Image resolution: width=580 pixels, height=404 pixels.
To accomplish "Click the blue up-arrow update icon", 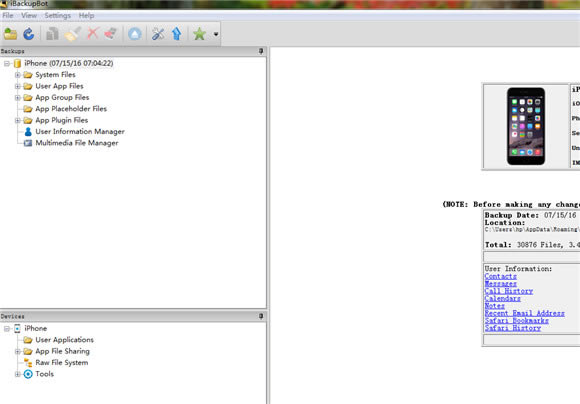I will [x=177, y=34].
